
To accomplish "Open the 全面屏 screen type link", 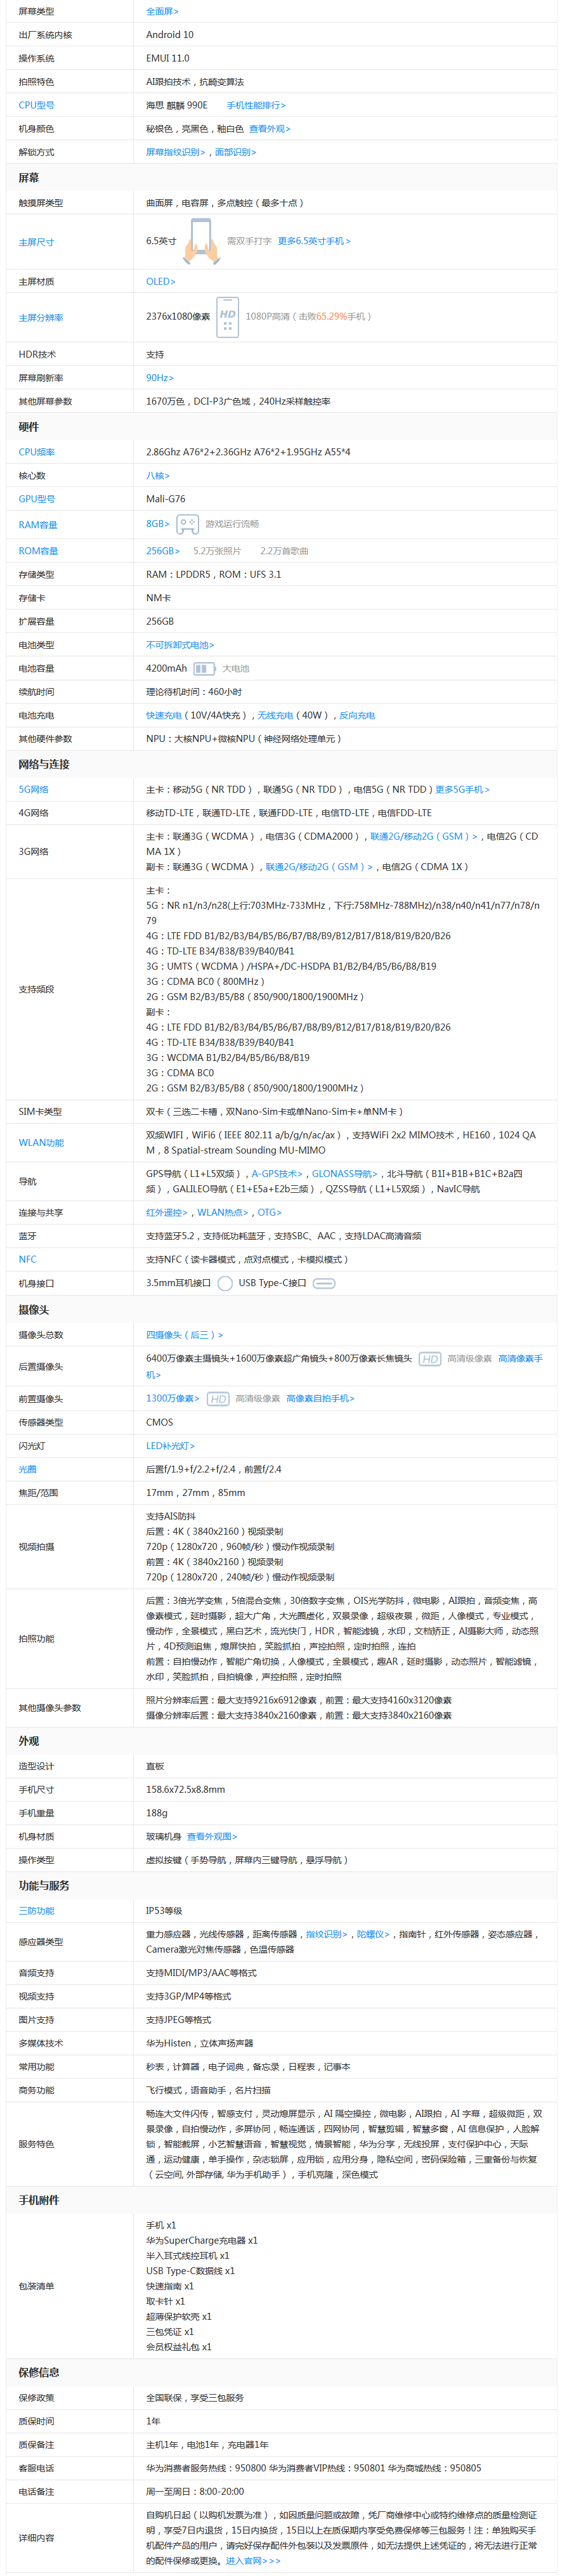I will [162, 11].
